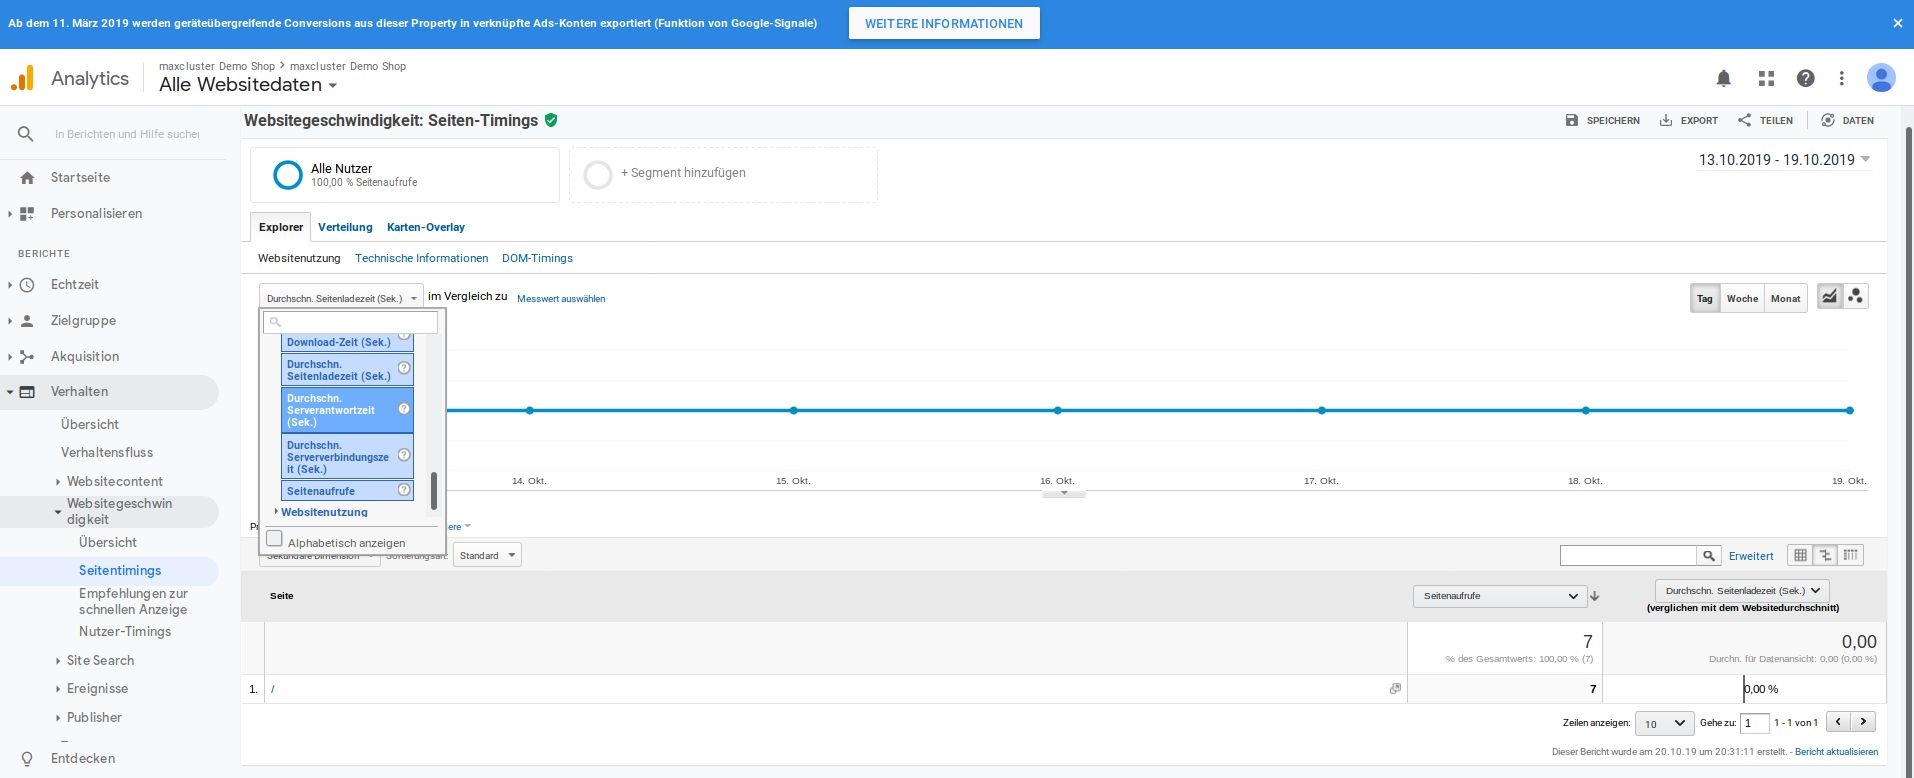Open notifications bell icon
The image size is (1914, 778).
pyautogui.click(x=1724, y=78)
